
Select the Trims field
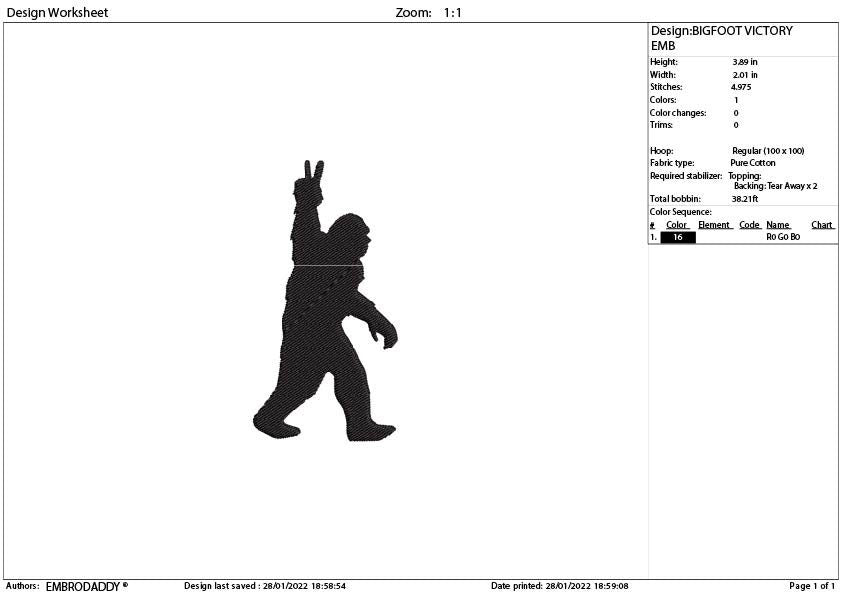[735, 124]
